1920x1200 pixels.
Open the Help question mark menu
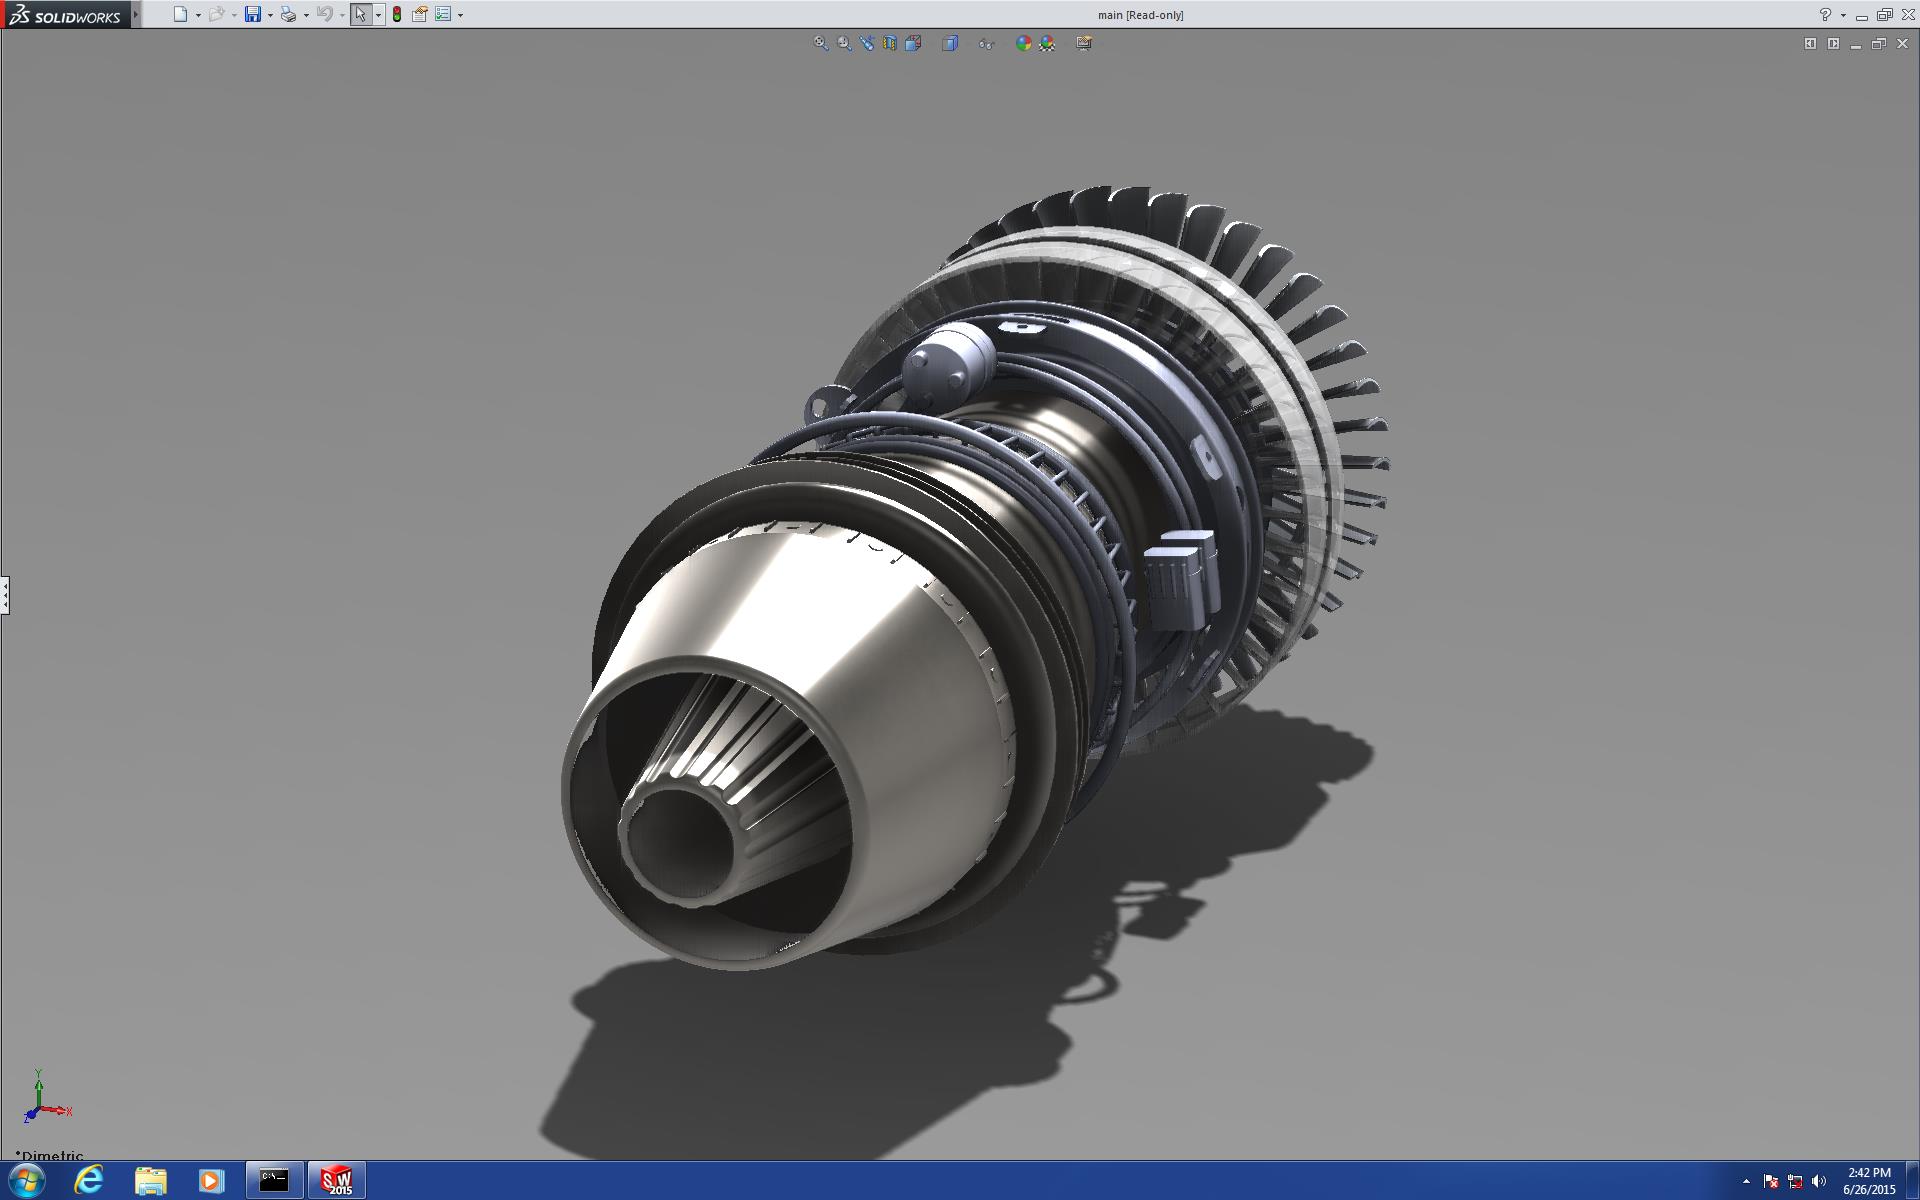1825,14
